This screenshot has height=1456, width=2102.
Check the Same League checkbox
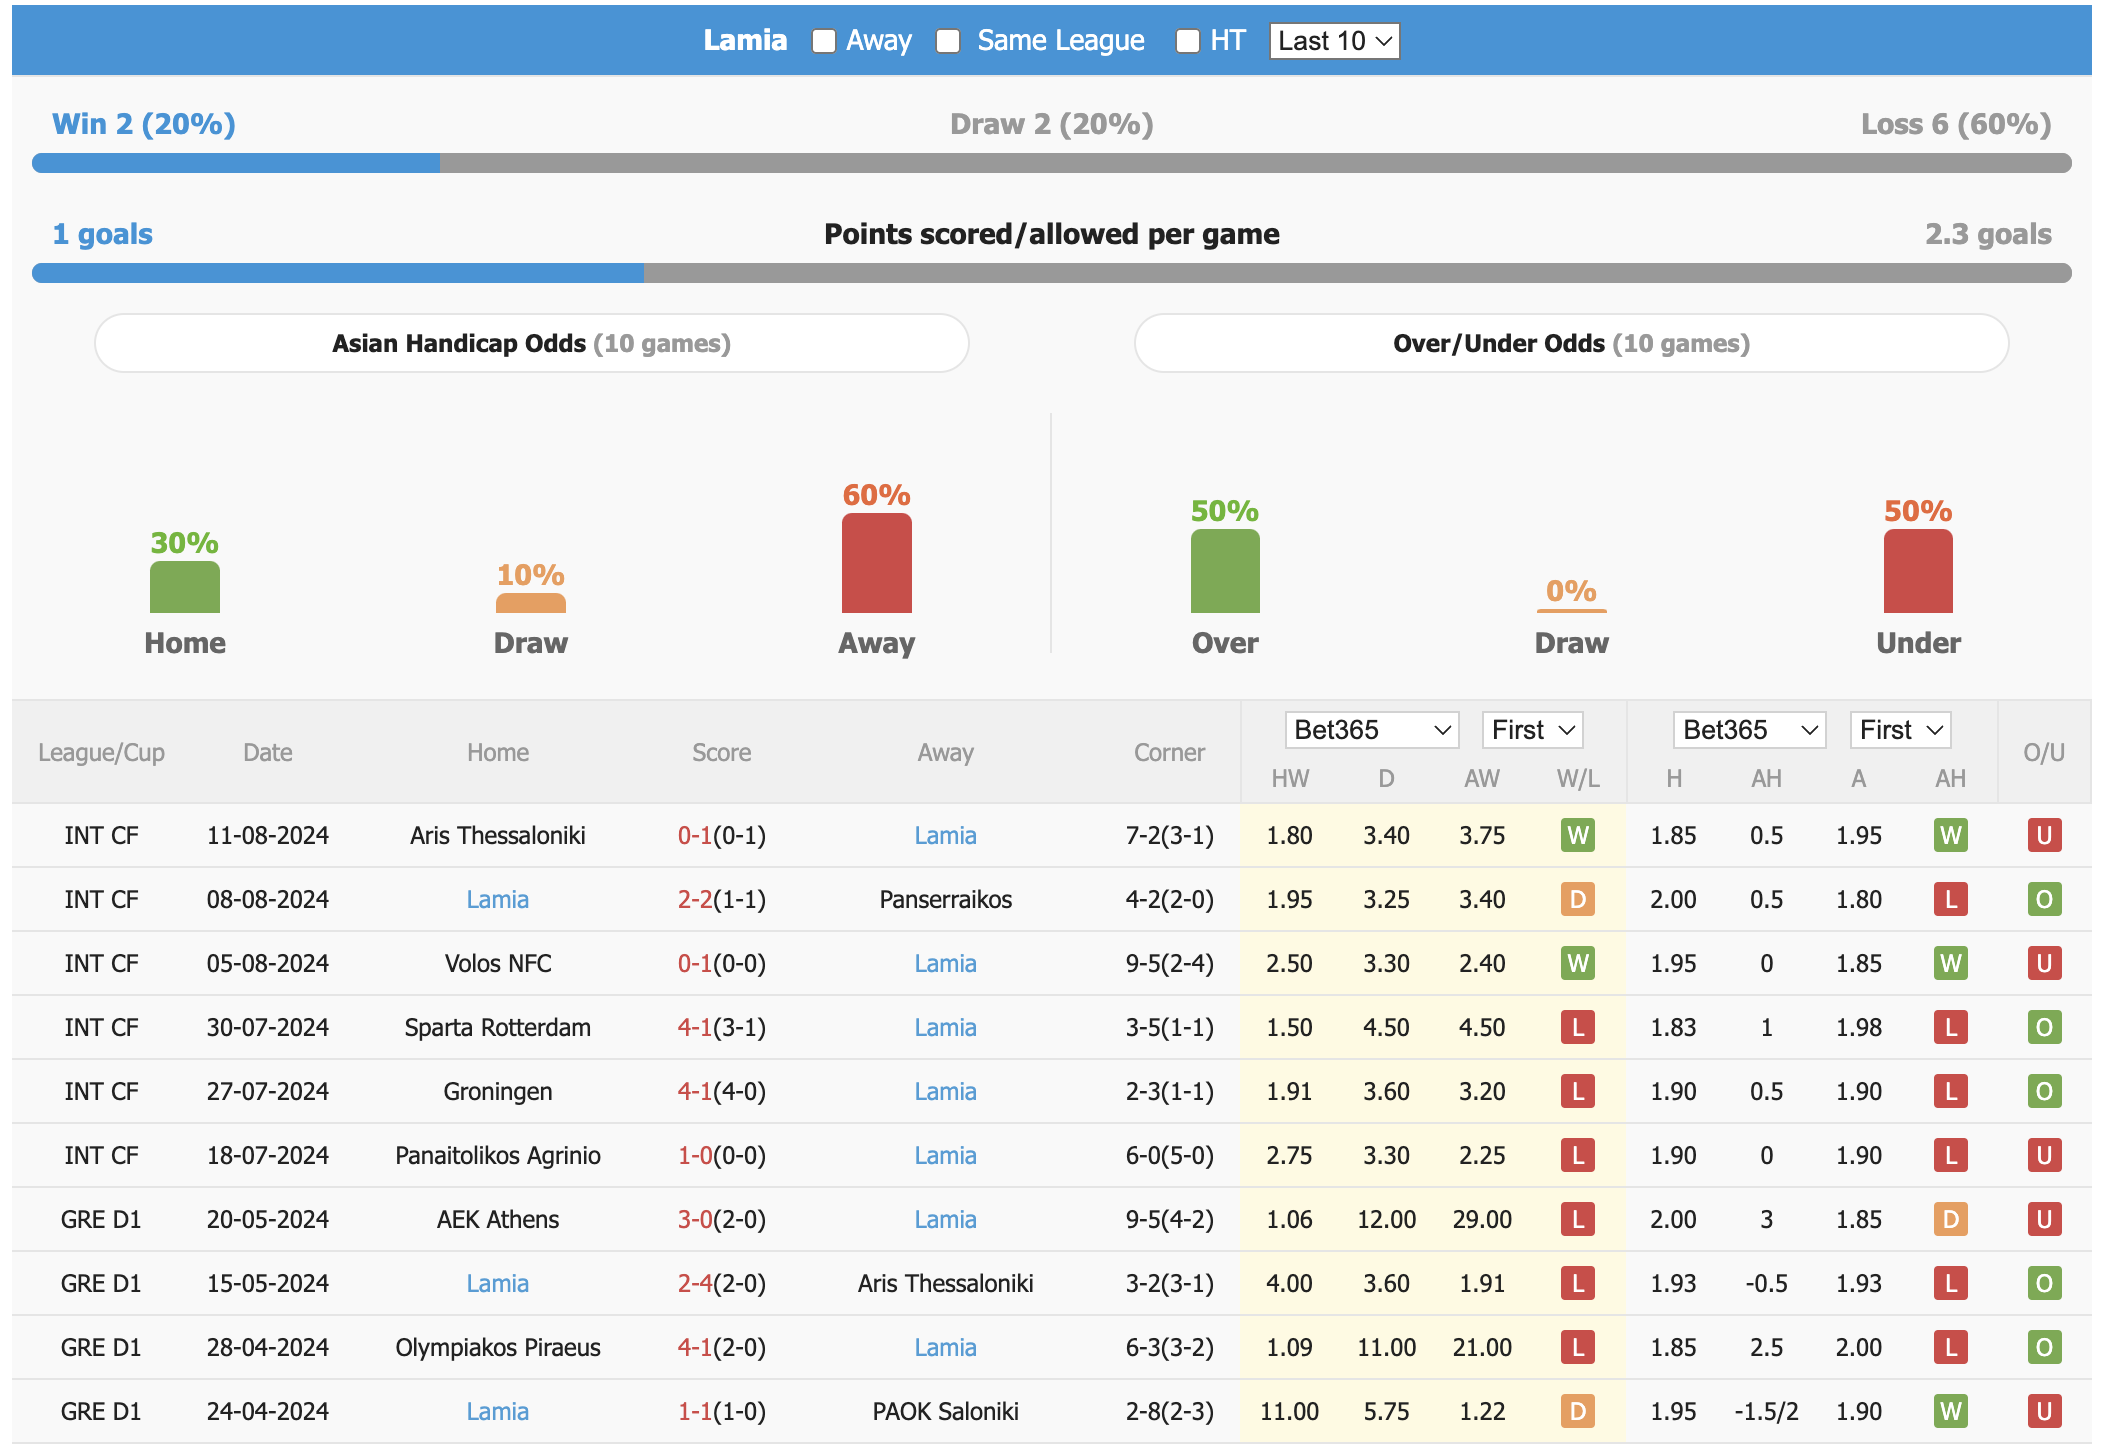[x=948, y=41]
